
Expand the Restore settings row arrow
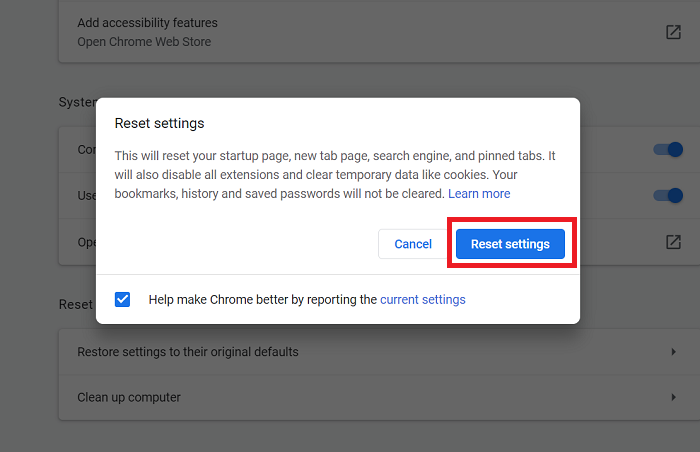[x=673, y=352]
